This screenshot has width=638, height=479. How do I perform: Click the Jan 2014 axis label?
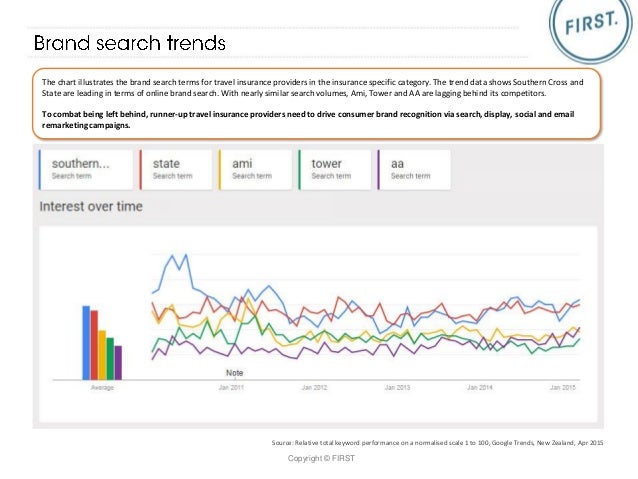[x=480, y=387]
